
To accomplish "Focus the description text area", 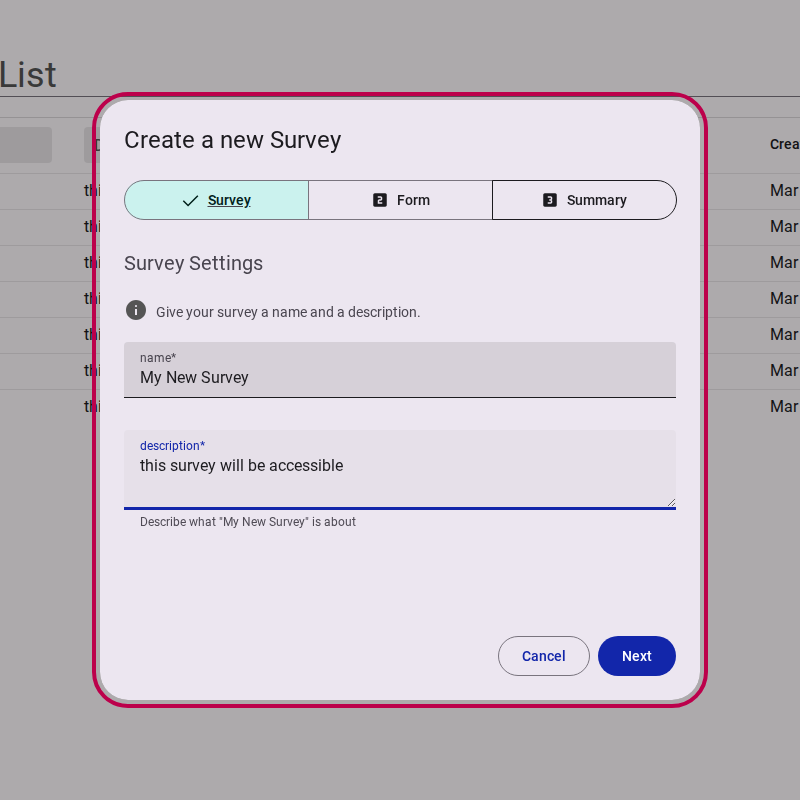I will click(400, 469).
